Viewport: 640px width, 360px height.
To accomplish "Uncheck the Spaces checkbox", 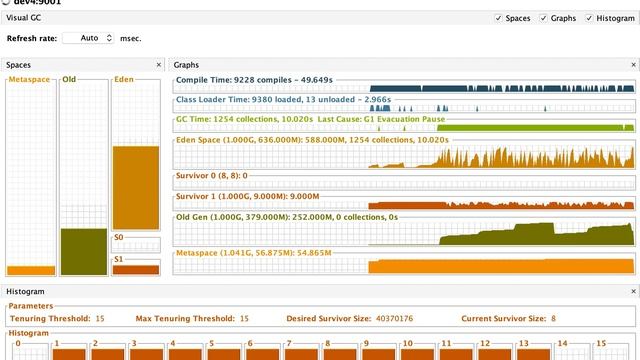I will tap(498, 18).
